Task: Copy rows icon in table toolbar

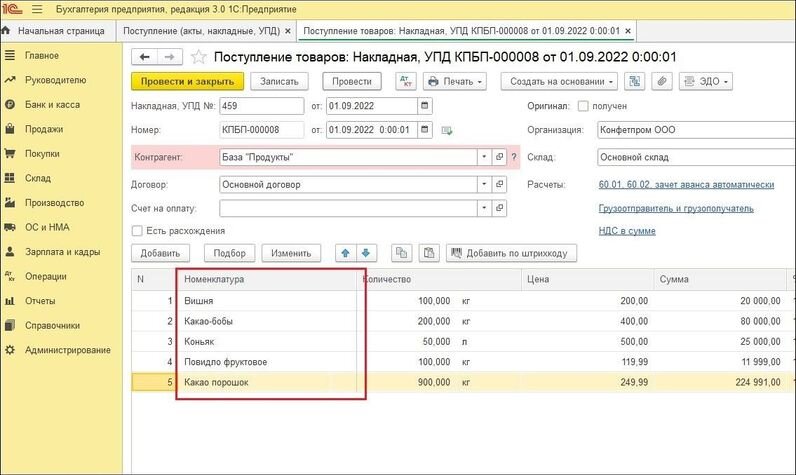Action: (x=402, y=253)
